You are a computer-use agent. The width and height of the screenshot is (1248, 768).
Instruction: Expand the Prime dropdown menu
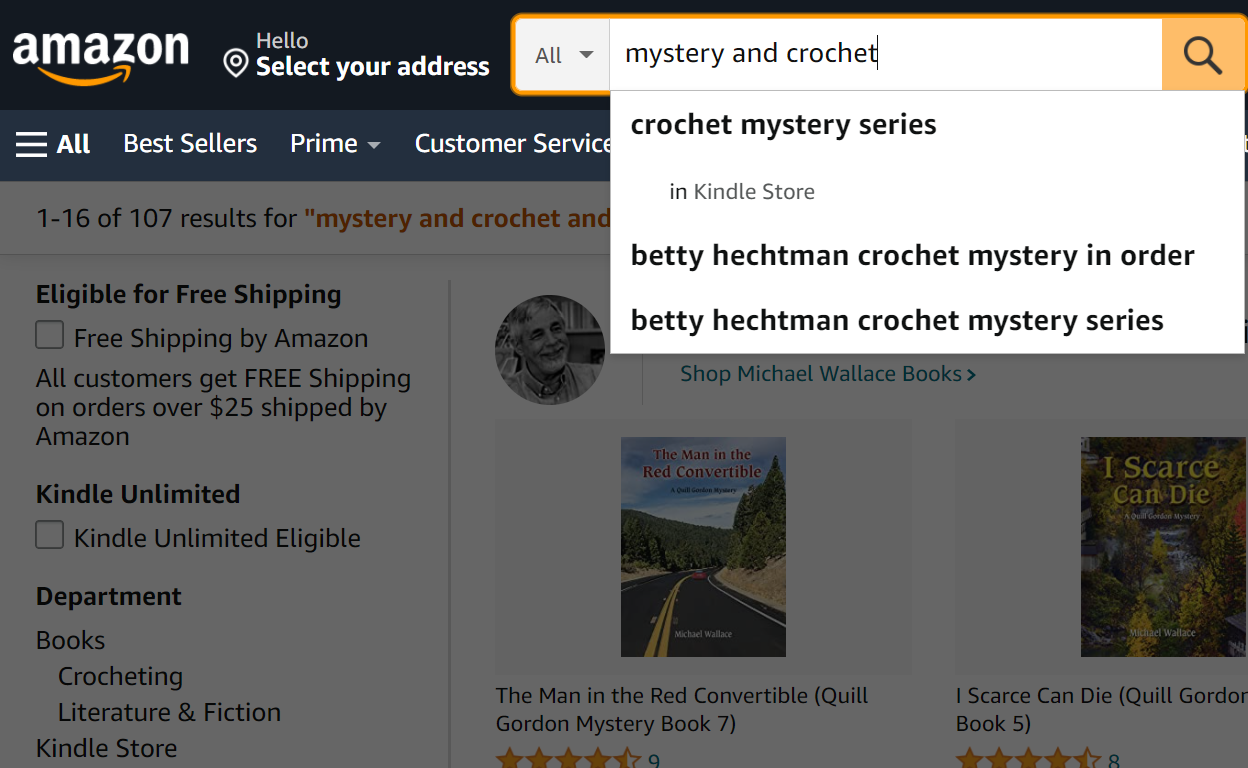(335, 144)
